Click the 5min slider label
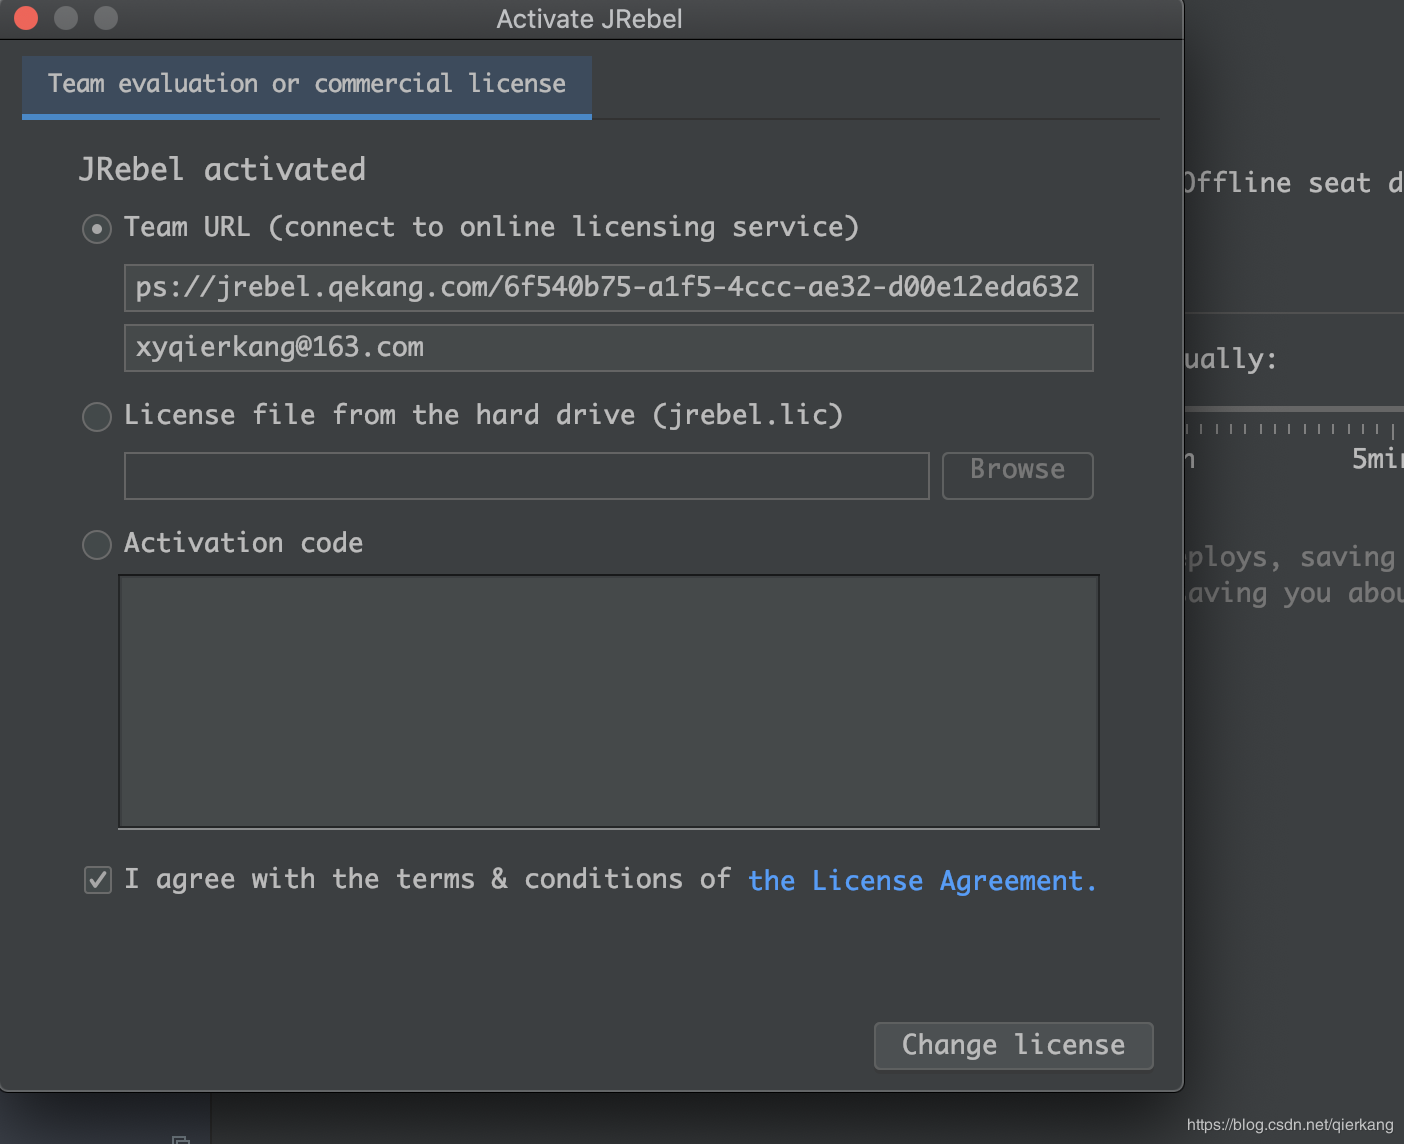Image resolution: width=1404 pixels, height=1144 pixels. coord(1376,459)
